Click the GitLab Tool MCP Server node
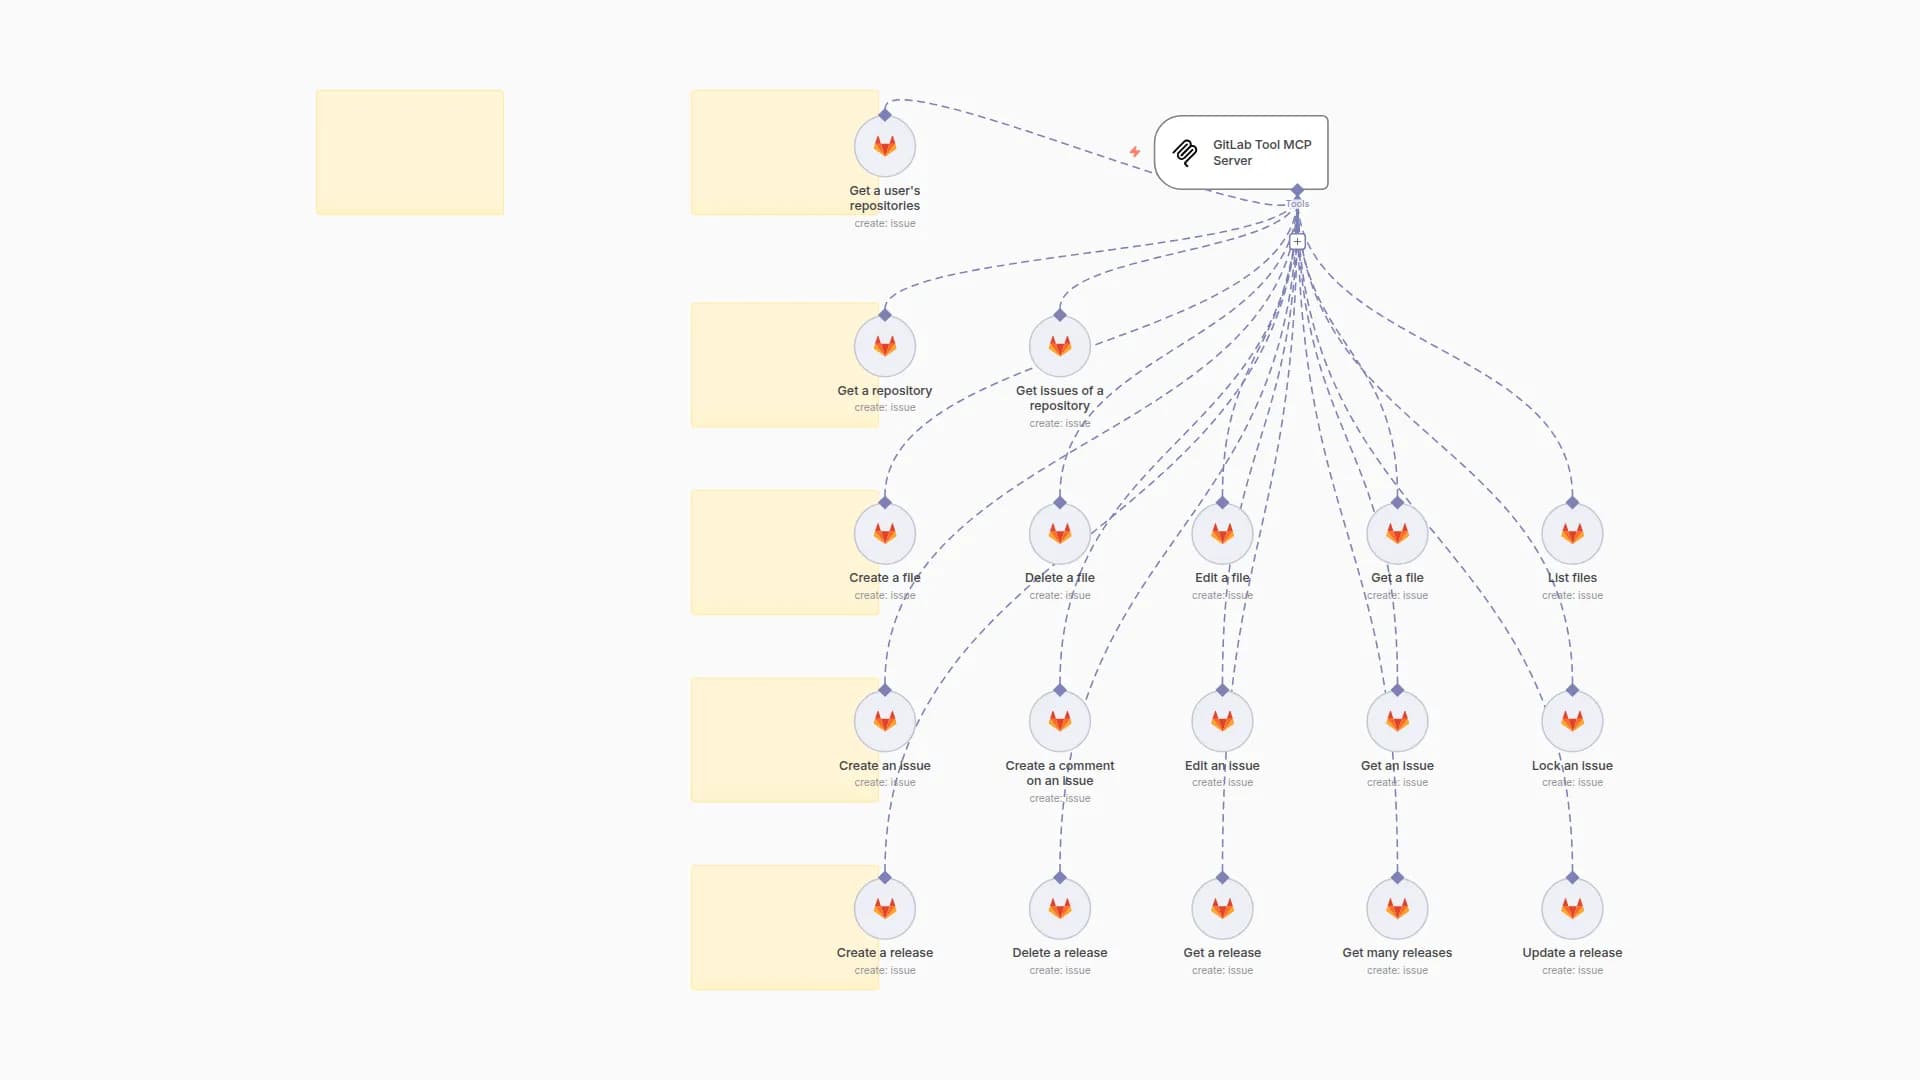Image resolution: width=1920 pixels, height=1080 pixels. [x=1241, y=152]
